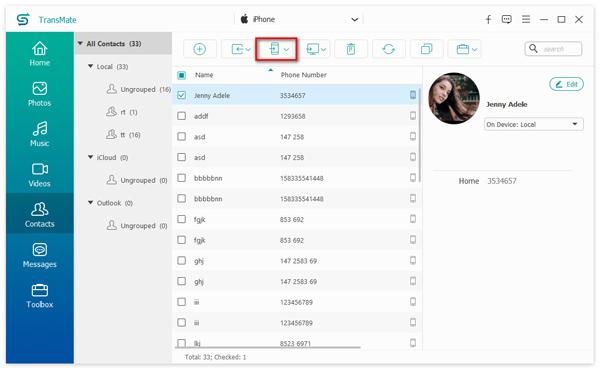Collapse the Outlook group arrow

90,202
